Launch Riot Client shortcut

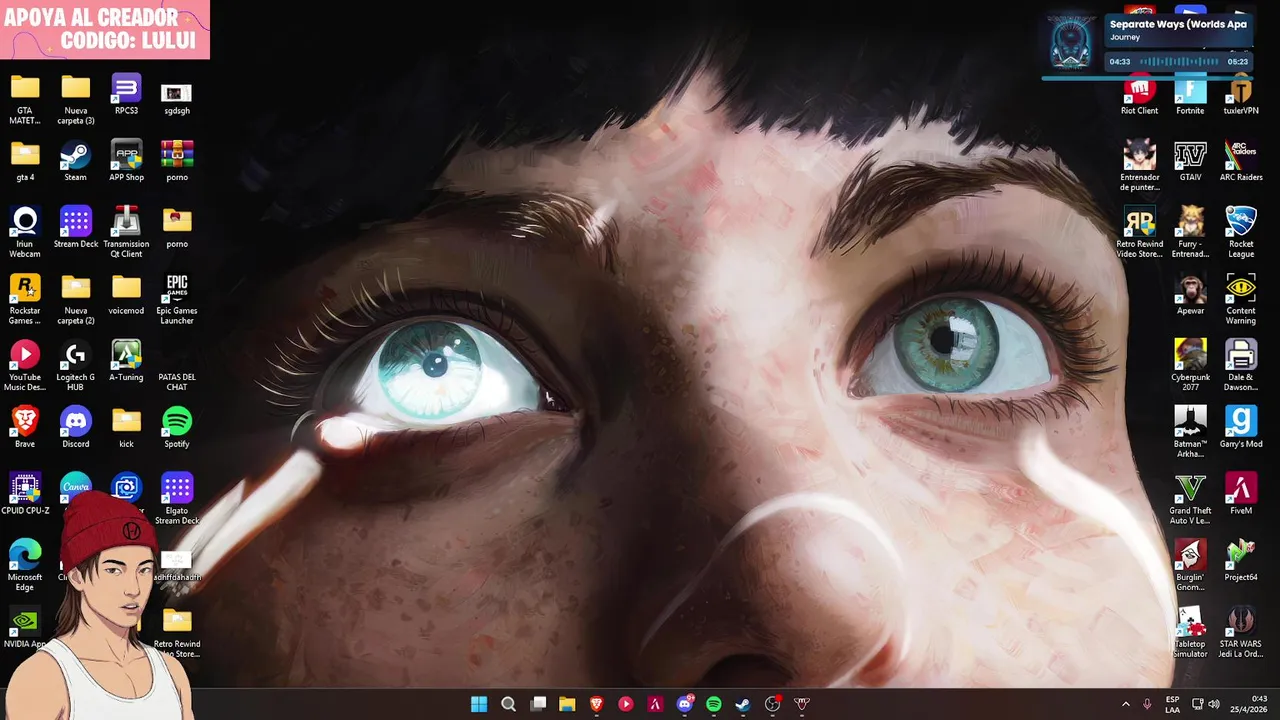point(1139,95)
